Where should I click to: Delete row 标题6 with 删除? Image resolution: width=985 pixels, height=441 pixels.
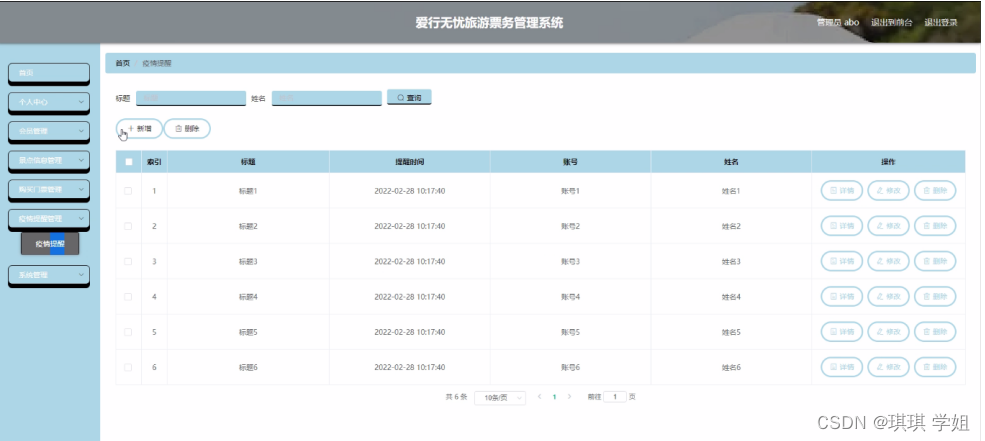[x=935, y=366]
